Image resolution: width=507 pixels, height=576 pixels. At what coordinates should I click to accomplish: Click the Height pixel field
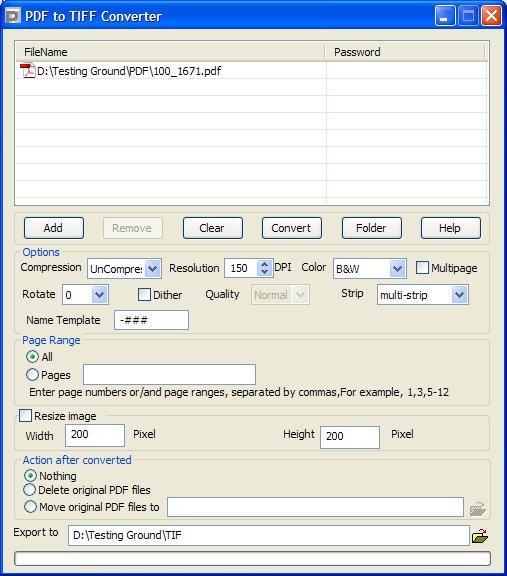click(350, 437)
